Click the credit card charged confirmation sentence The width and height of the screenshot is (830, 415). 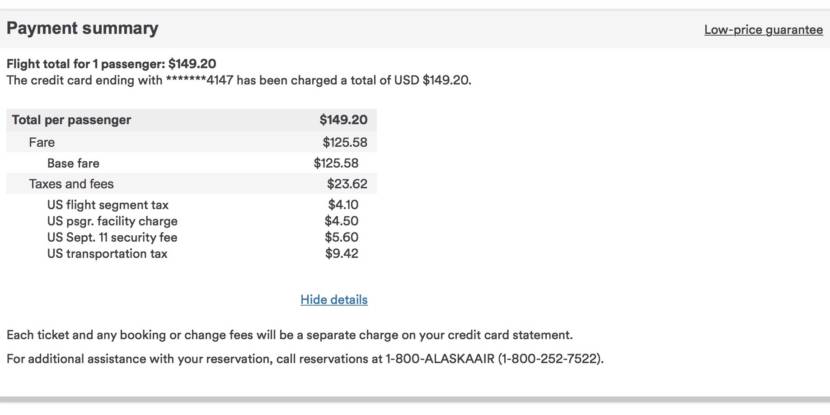click(239, 80)
